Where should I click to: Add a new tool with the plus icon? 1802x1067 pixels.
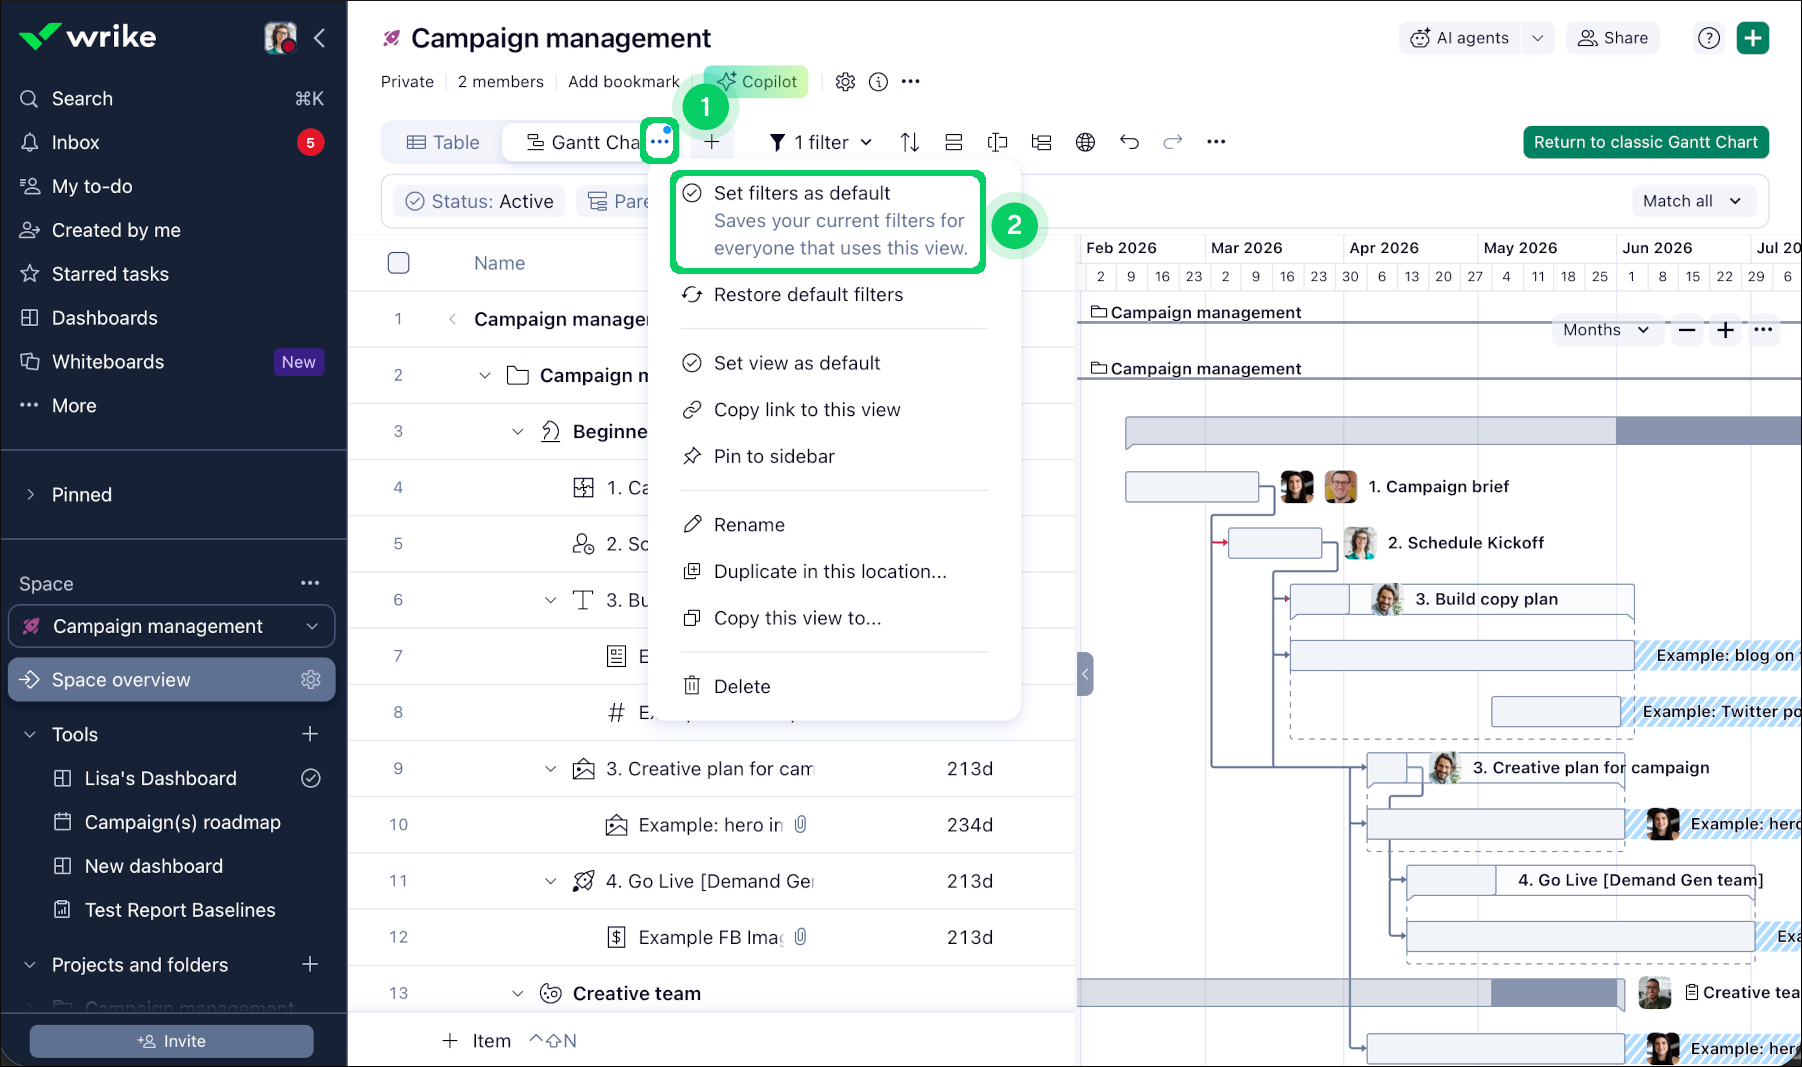point(310,734)
